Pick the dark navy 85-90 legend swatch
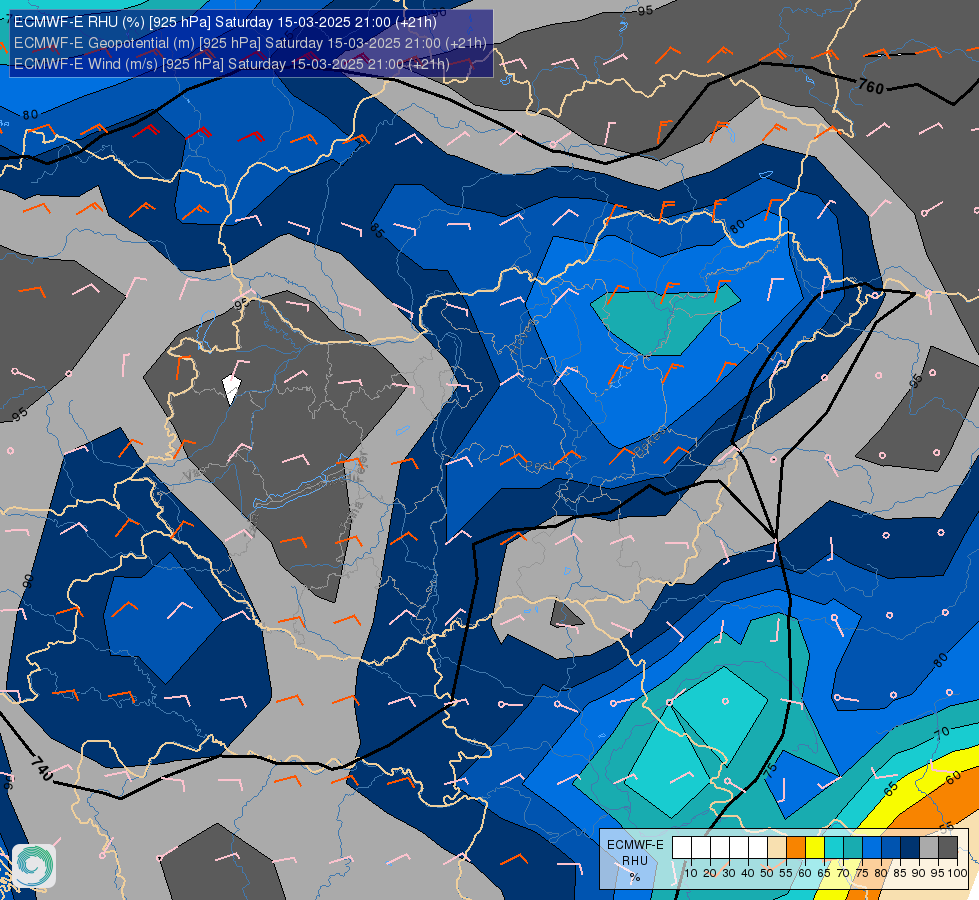979x900 pixels. [910, 848]
